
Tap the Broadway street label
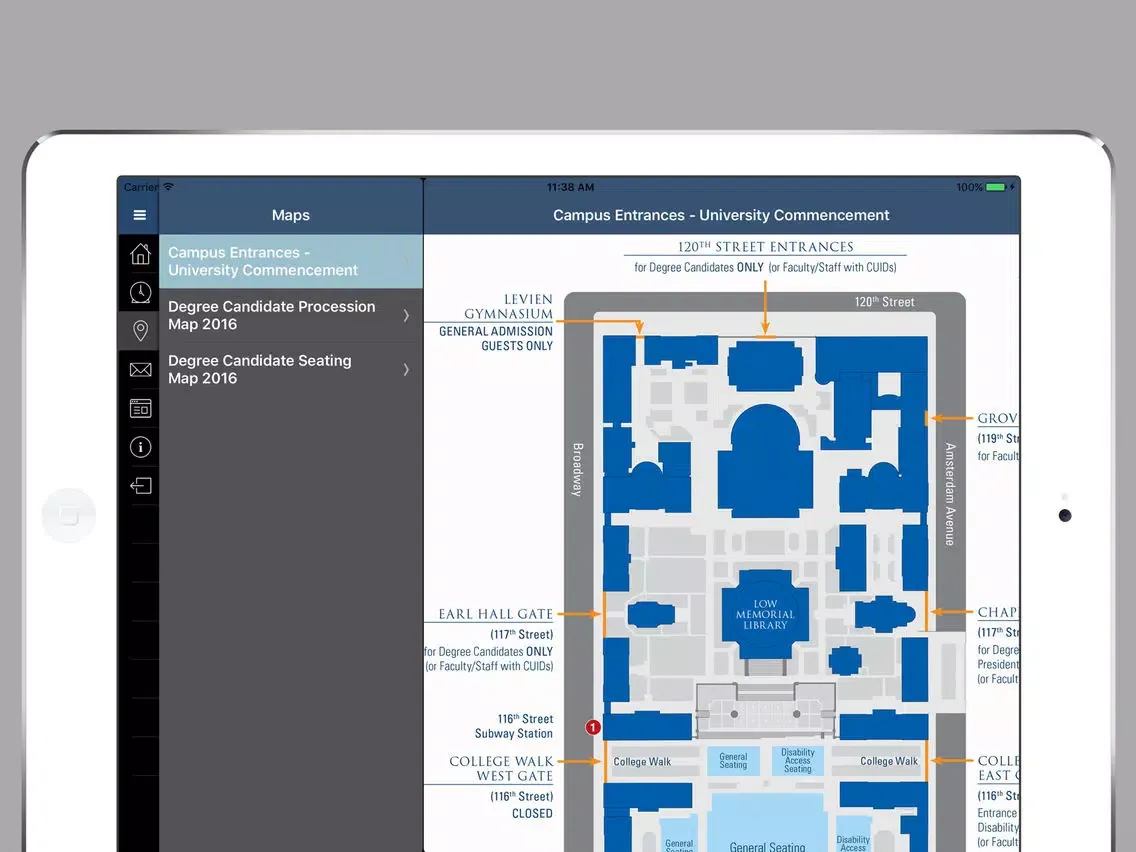[577, 469]
